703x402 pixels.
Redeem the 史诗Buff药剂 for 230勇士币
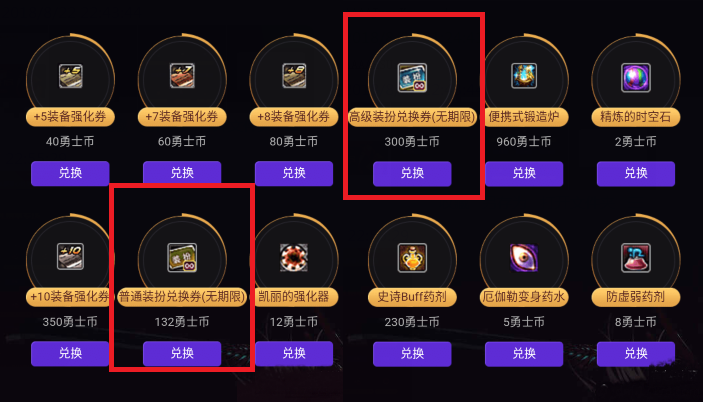(412, 354)
